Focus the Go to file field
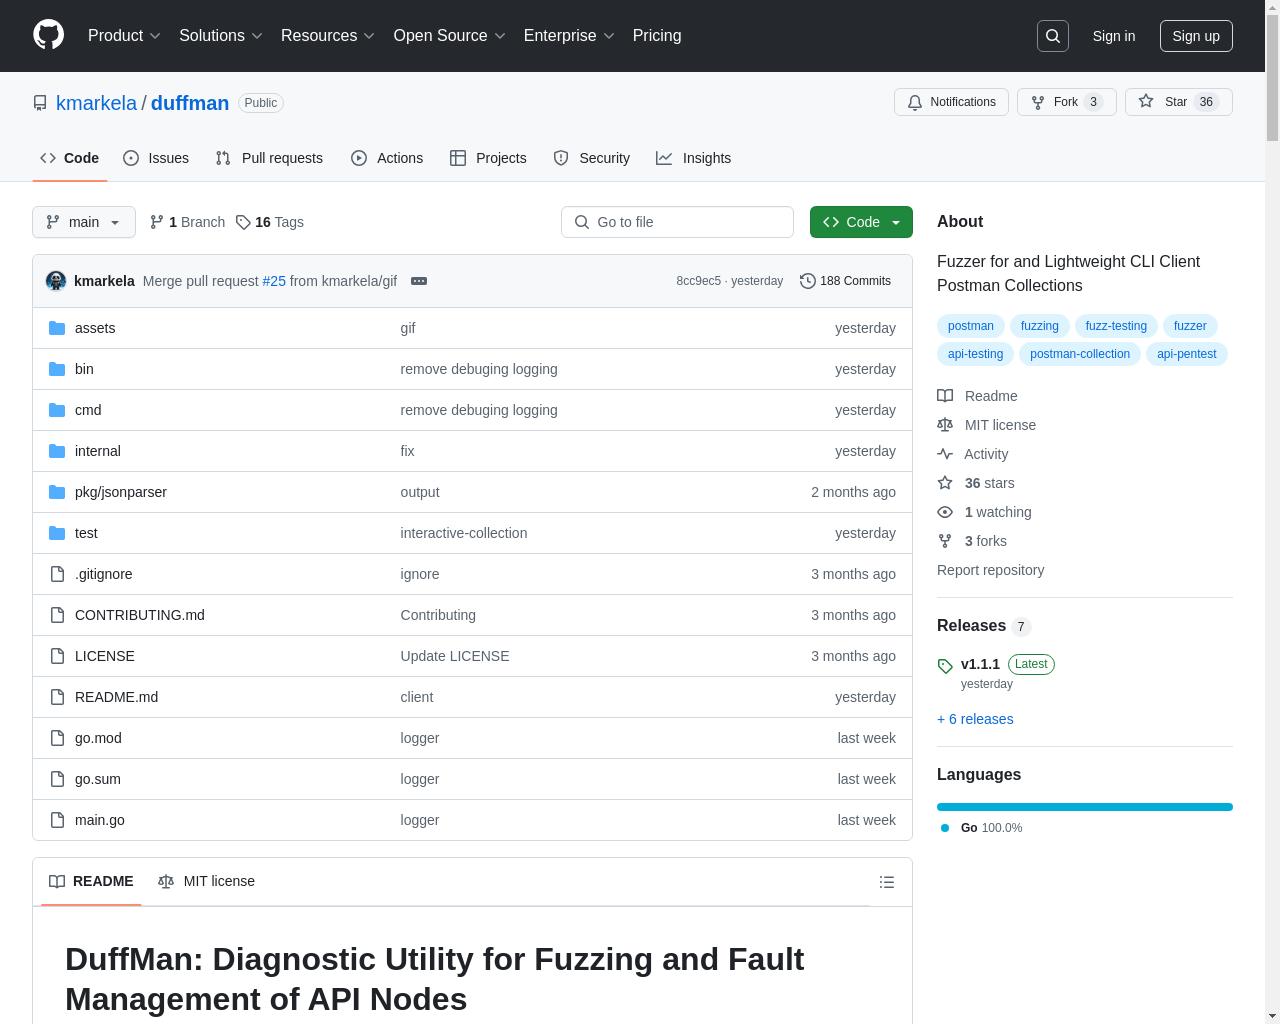1280x1024 pixels. 677,222
